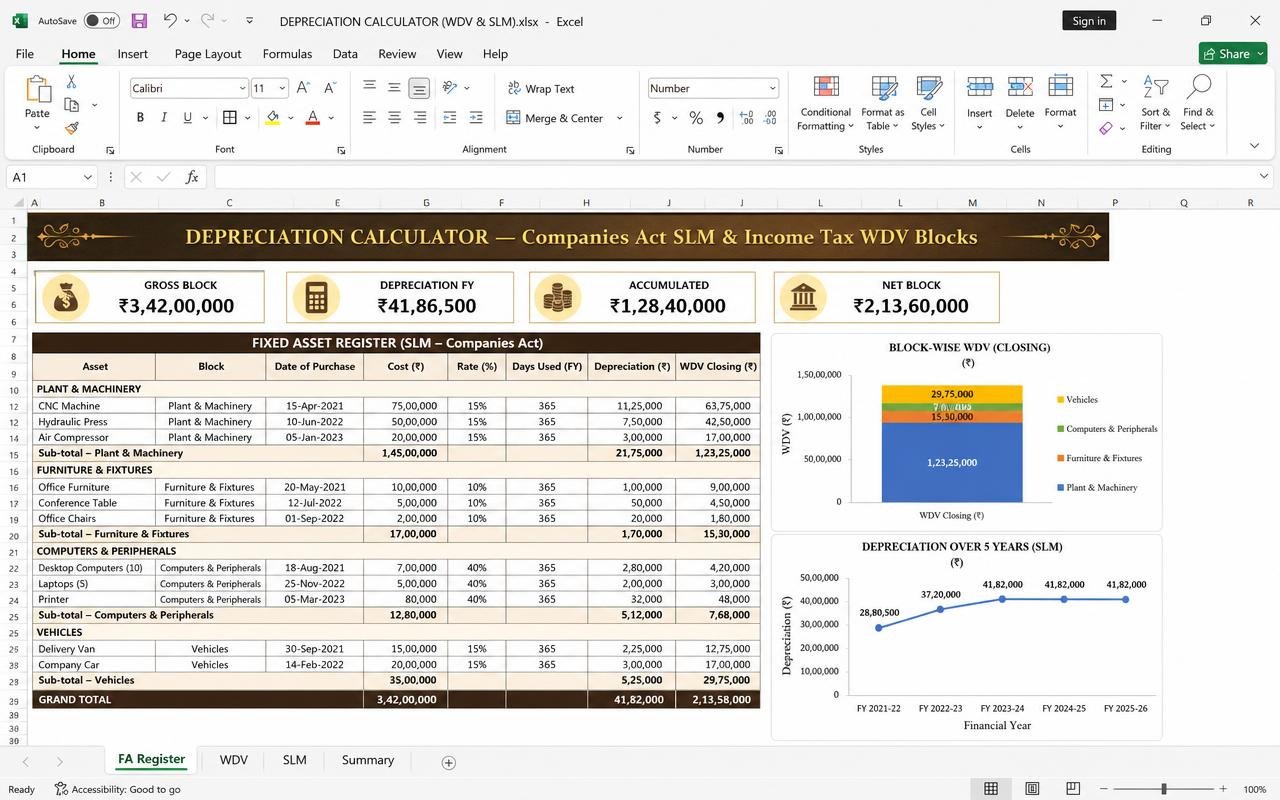
Task: Apply Percent Style with % icon
Action: pyautogui.click(x=696, y=117)
